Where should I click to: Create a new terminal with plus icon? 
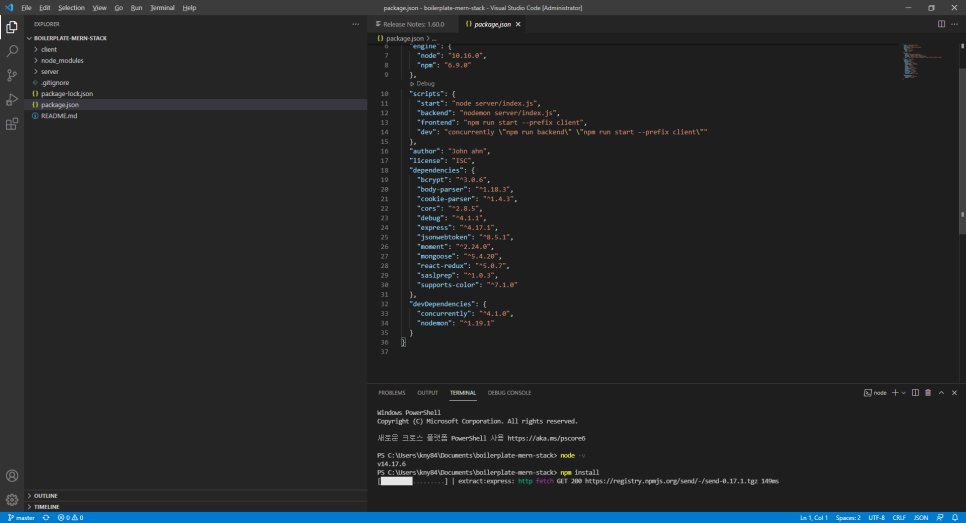(x=895, y=392)
